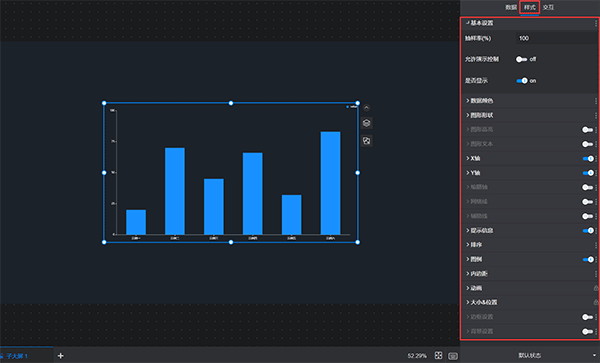
Task: Turn on the 允许演示控制 switch
Action: (x=521, y=59)
